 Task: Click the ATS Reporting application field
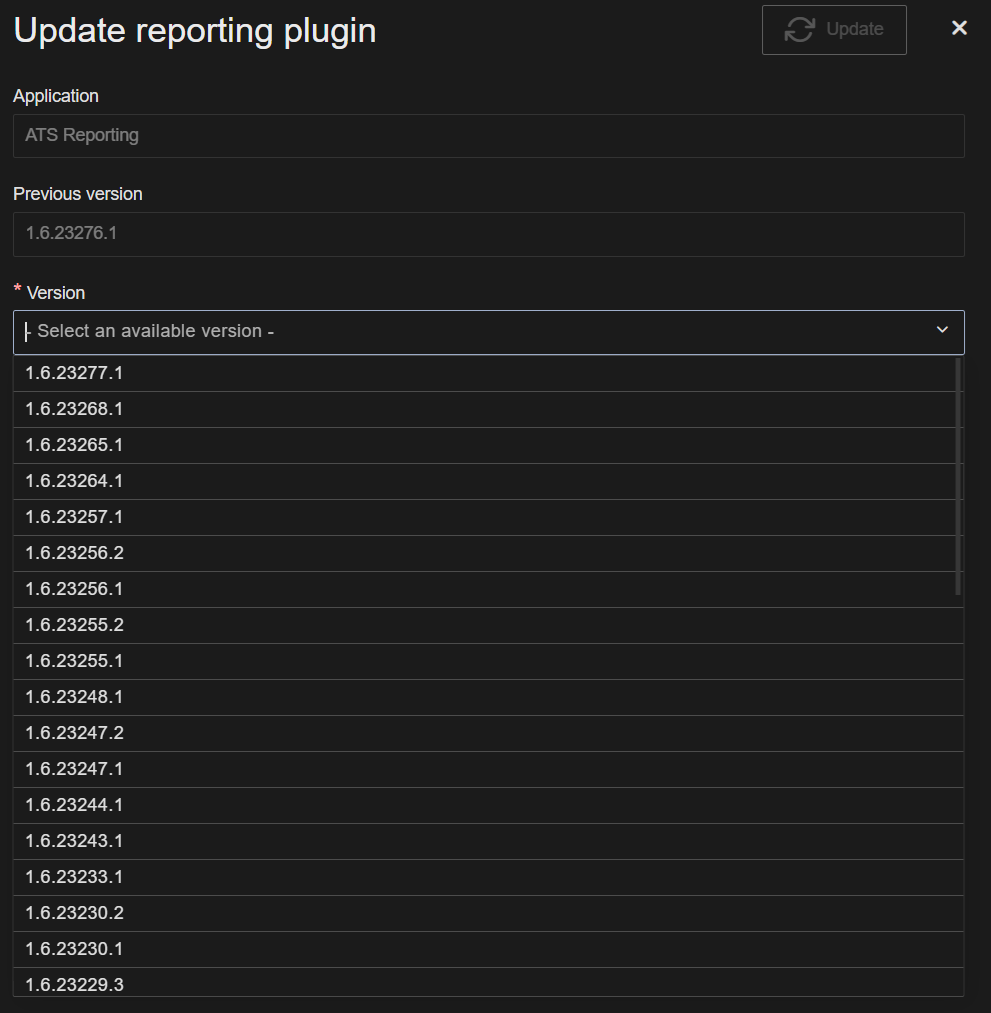tap(488, 135)
